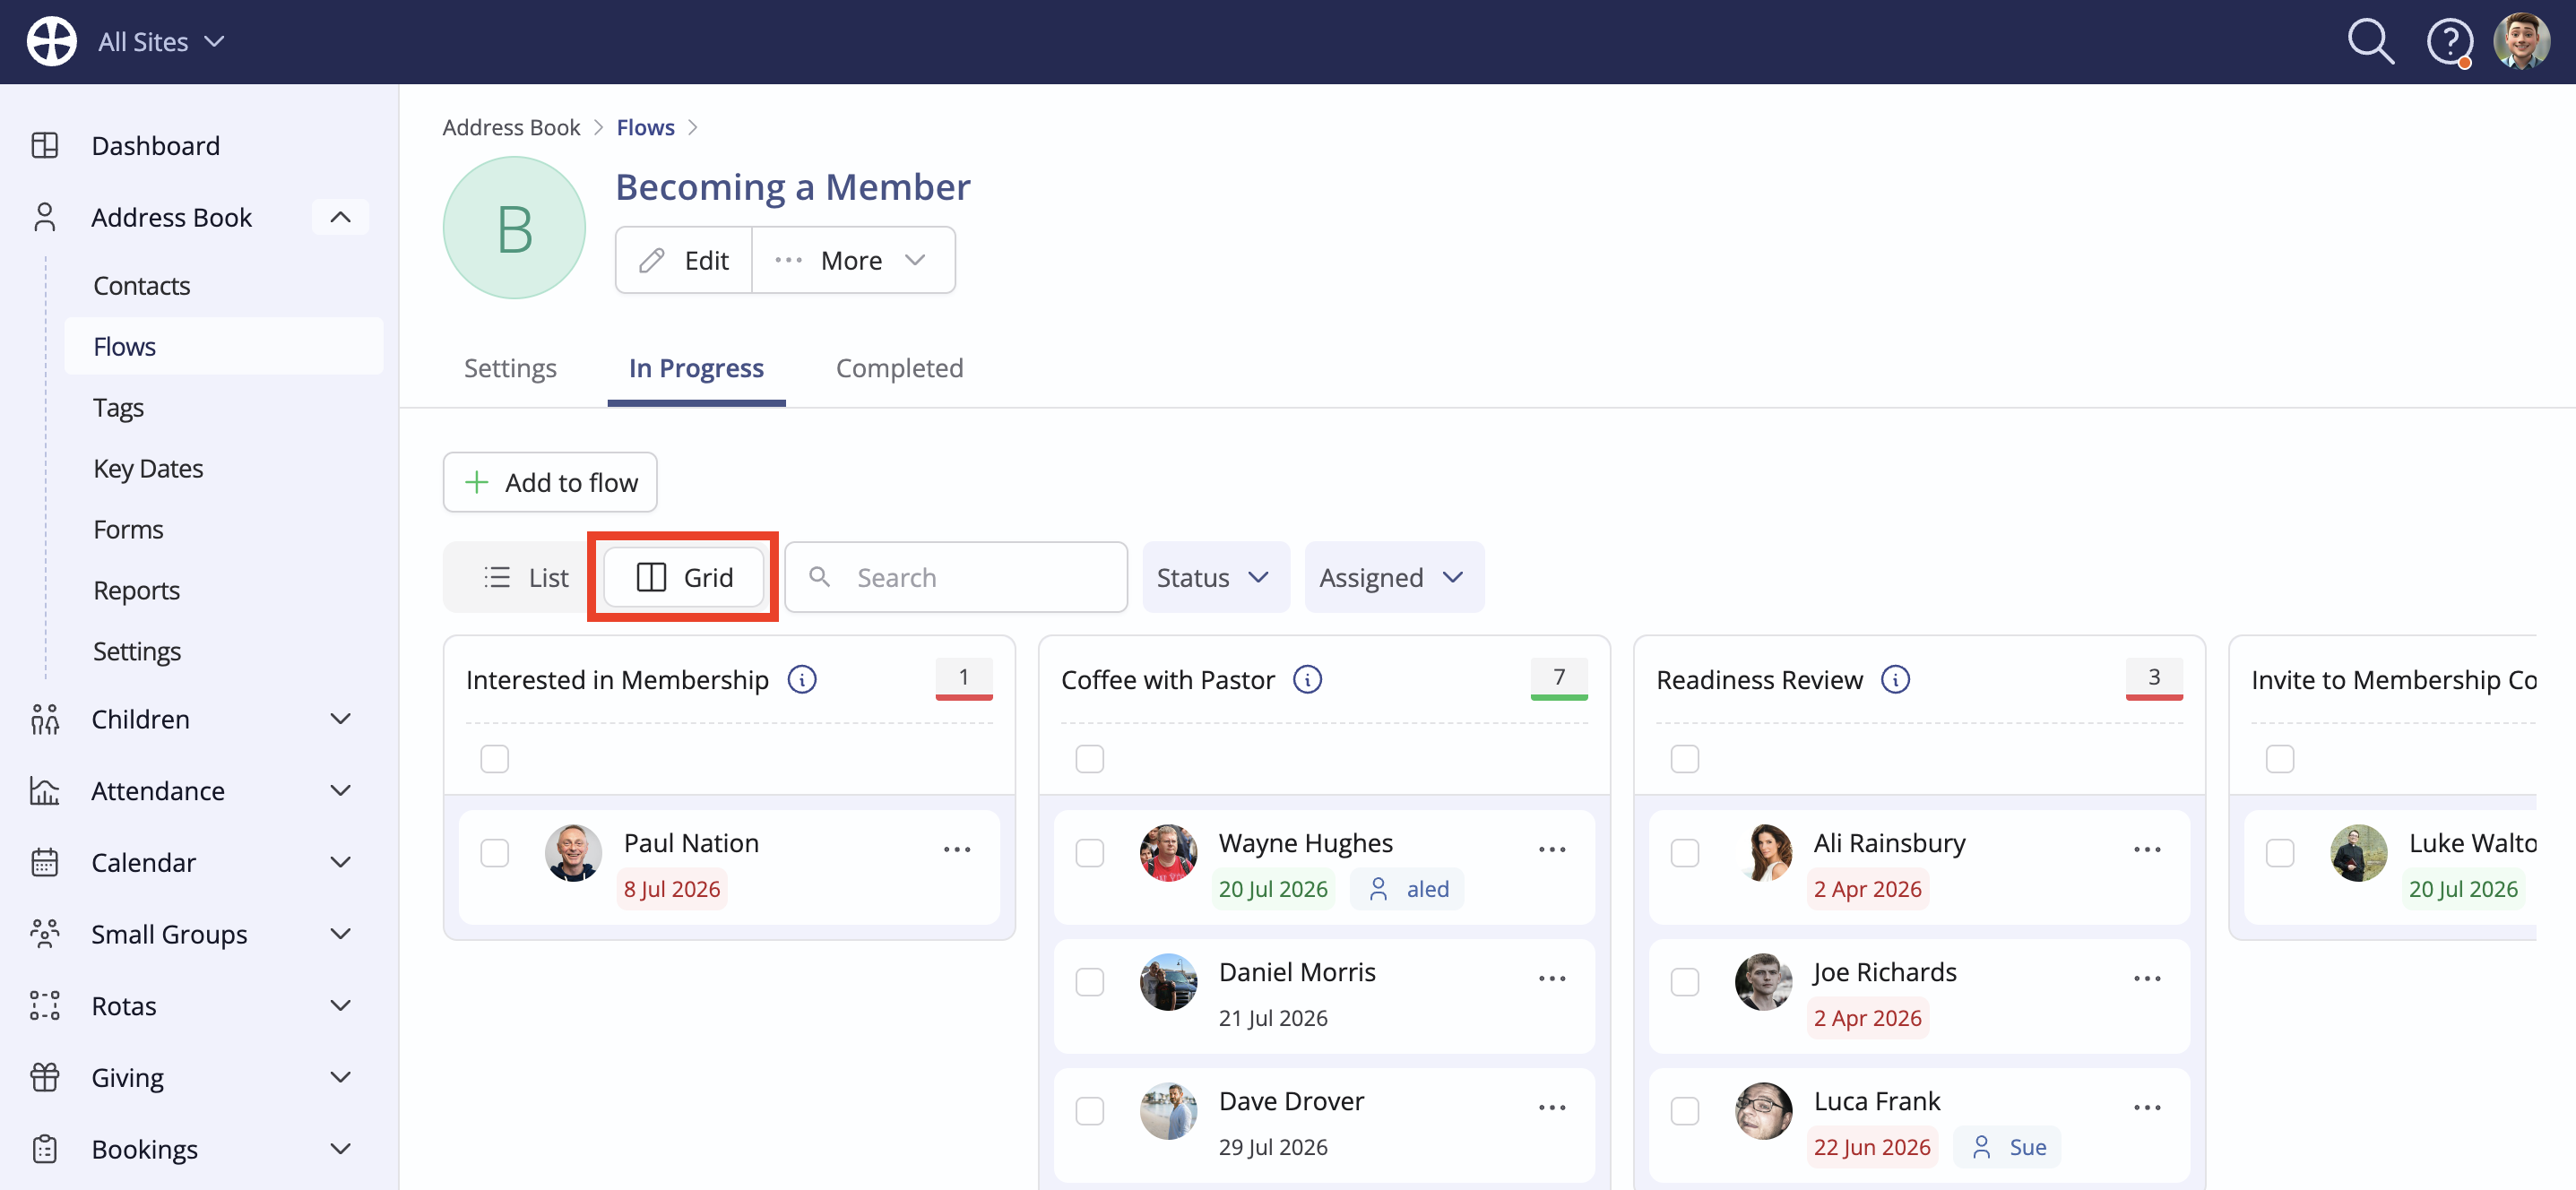Click the Children module icon
The width and height of the screenshot is (2576, 1190).
click(45, 719)
